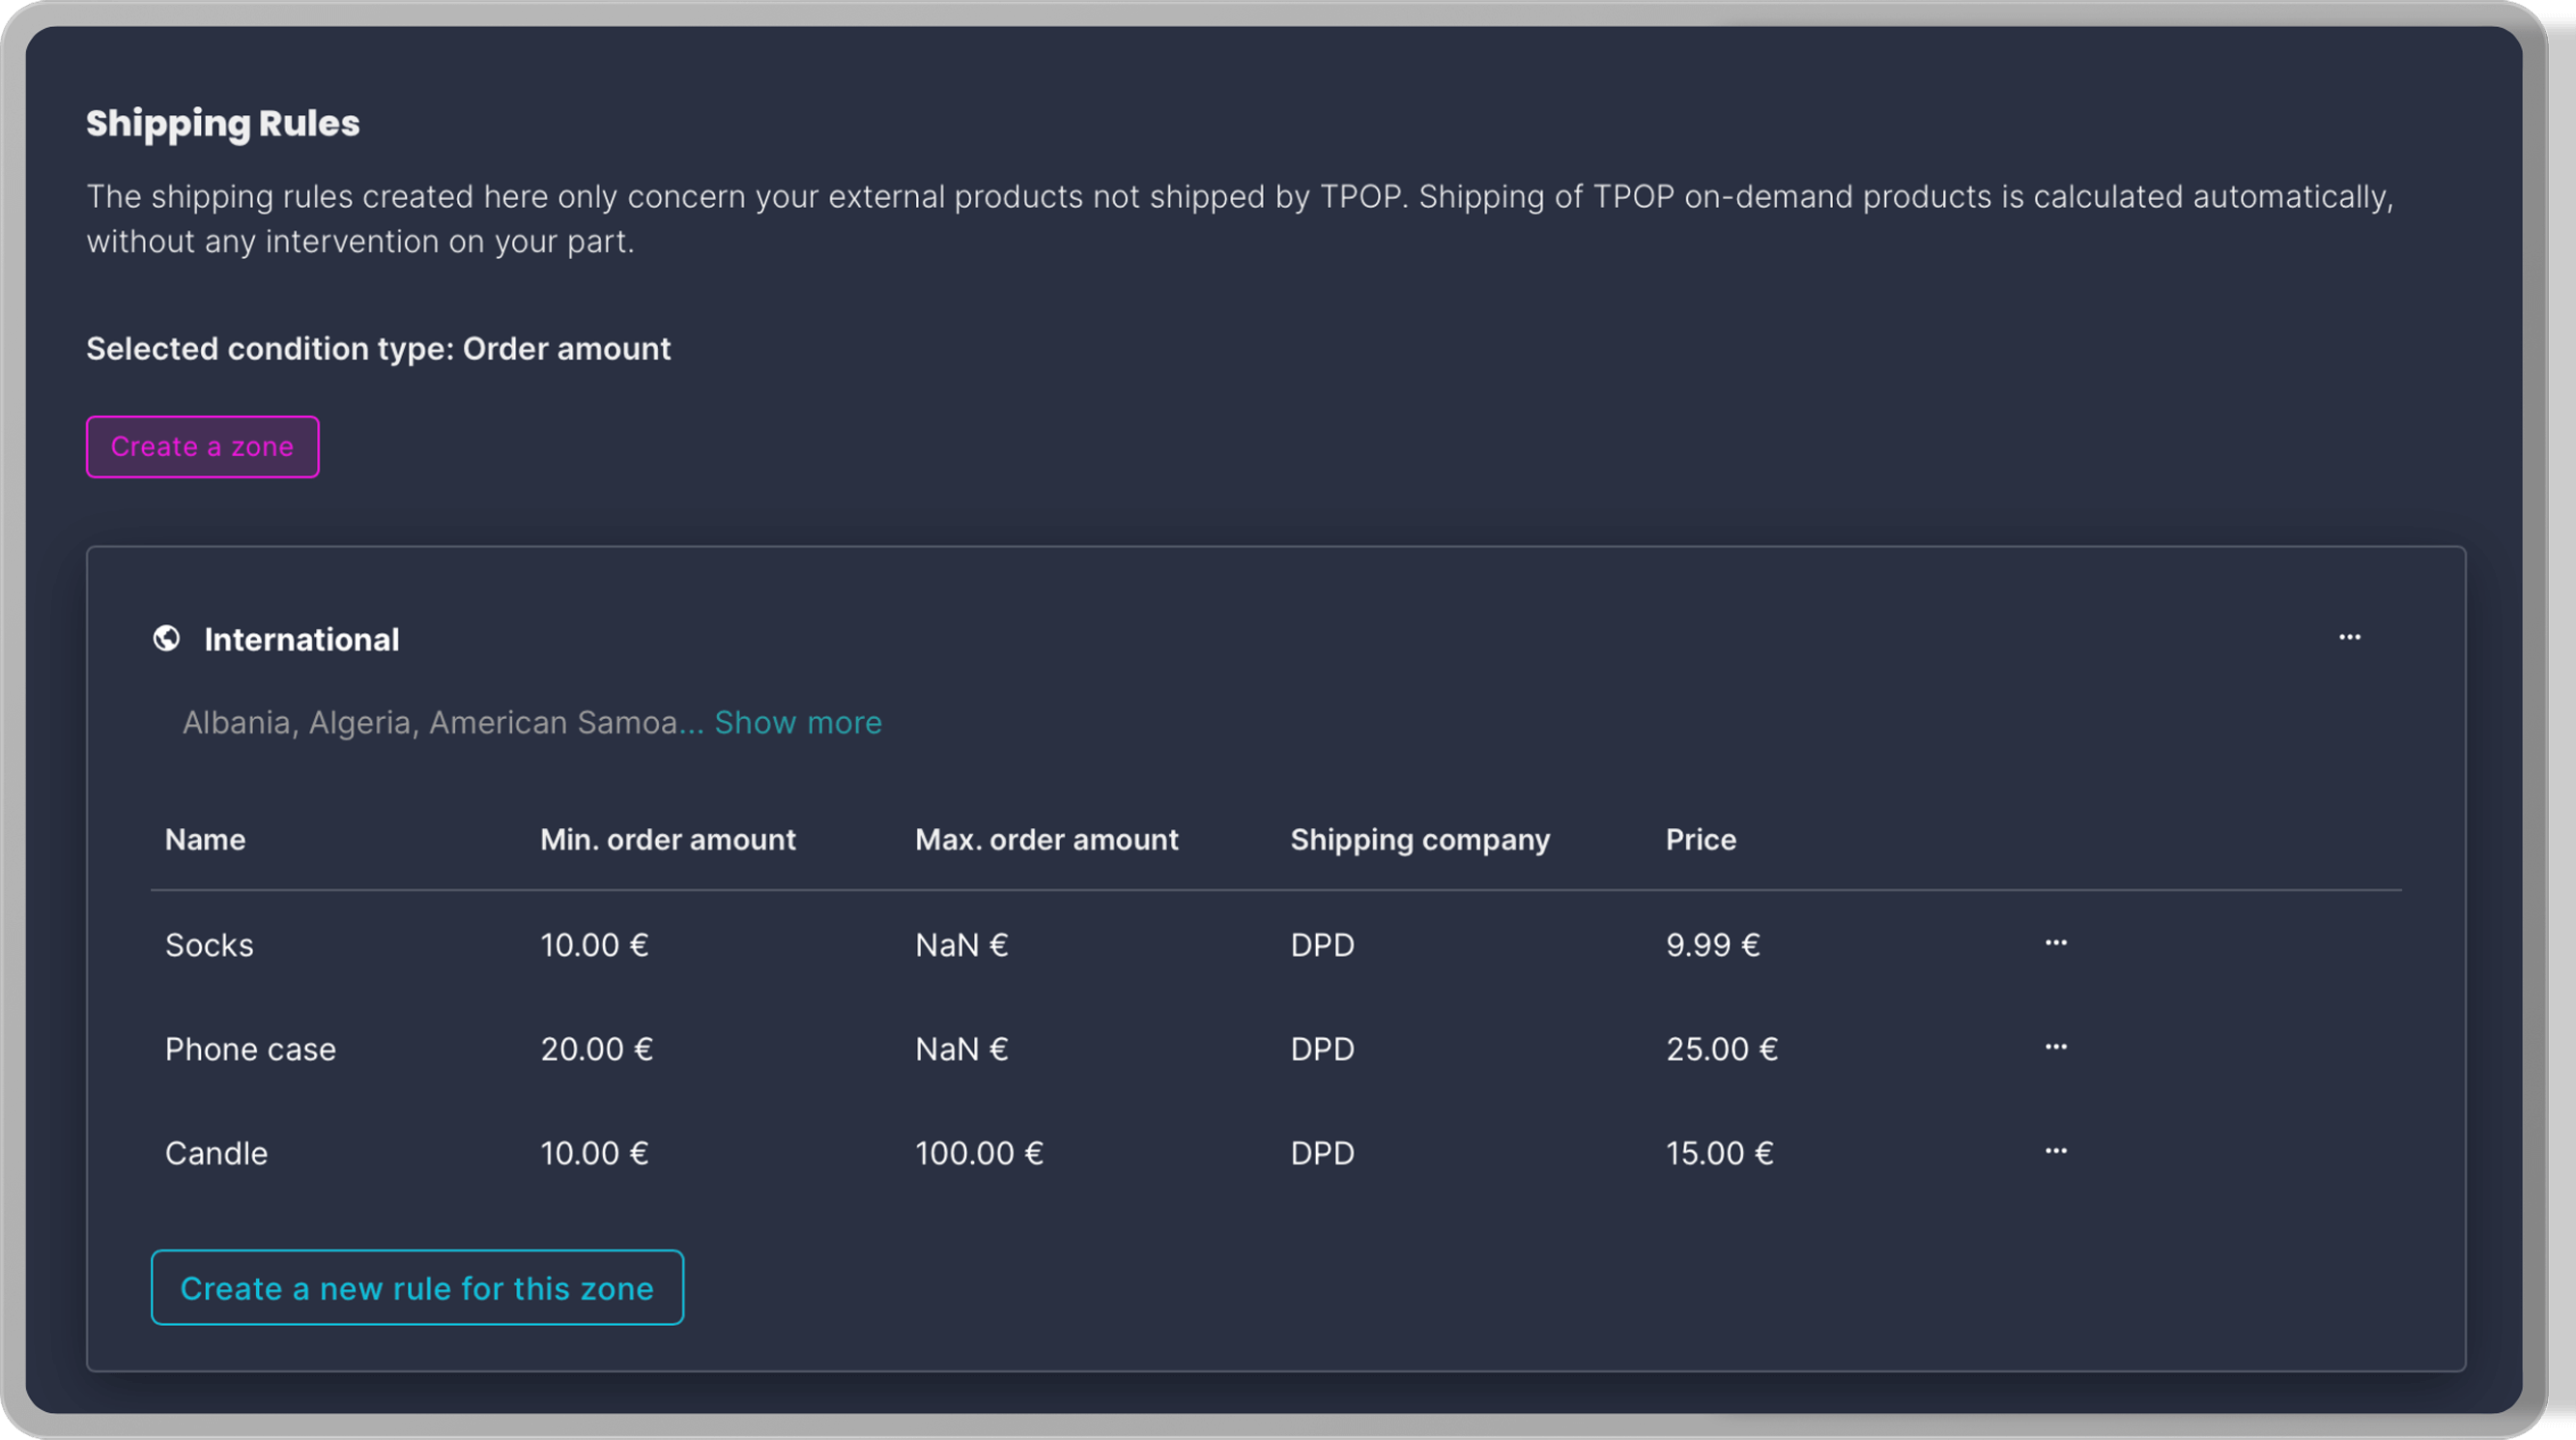The height and width of the screenshot is (1440, 2576).
Task: Click the Create a zone button
Action: tap(202, 447)
